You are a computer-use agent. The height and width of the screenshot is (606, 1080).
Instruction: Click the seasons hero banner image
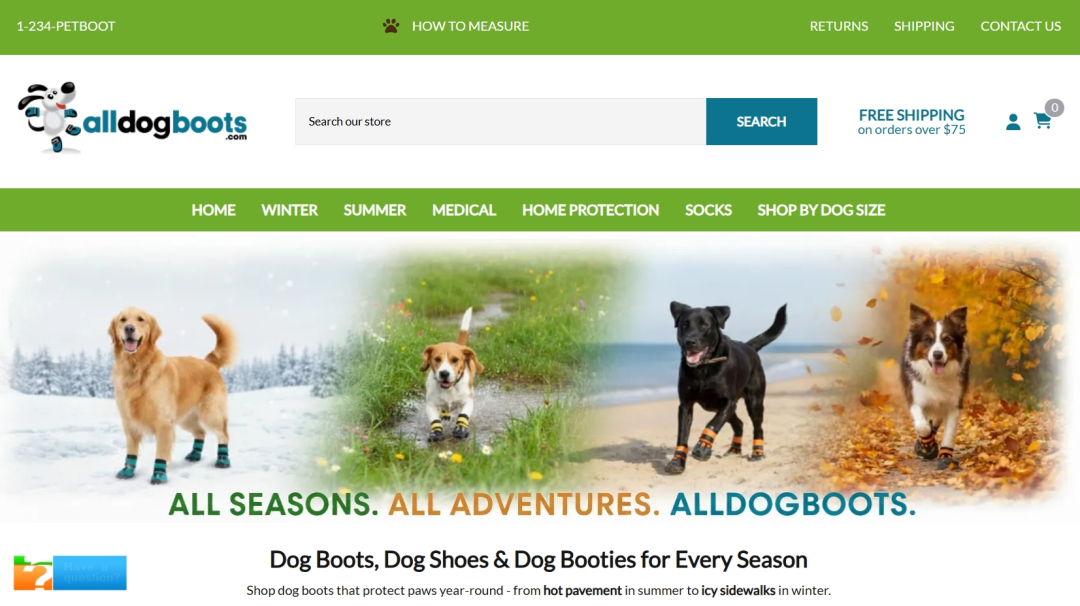(x=540, y=377)
